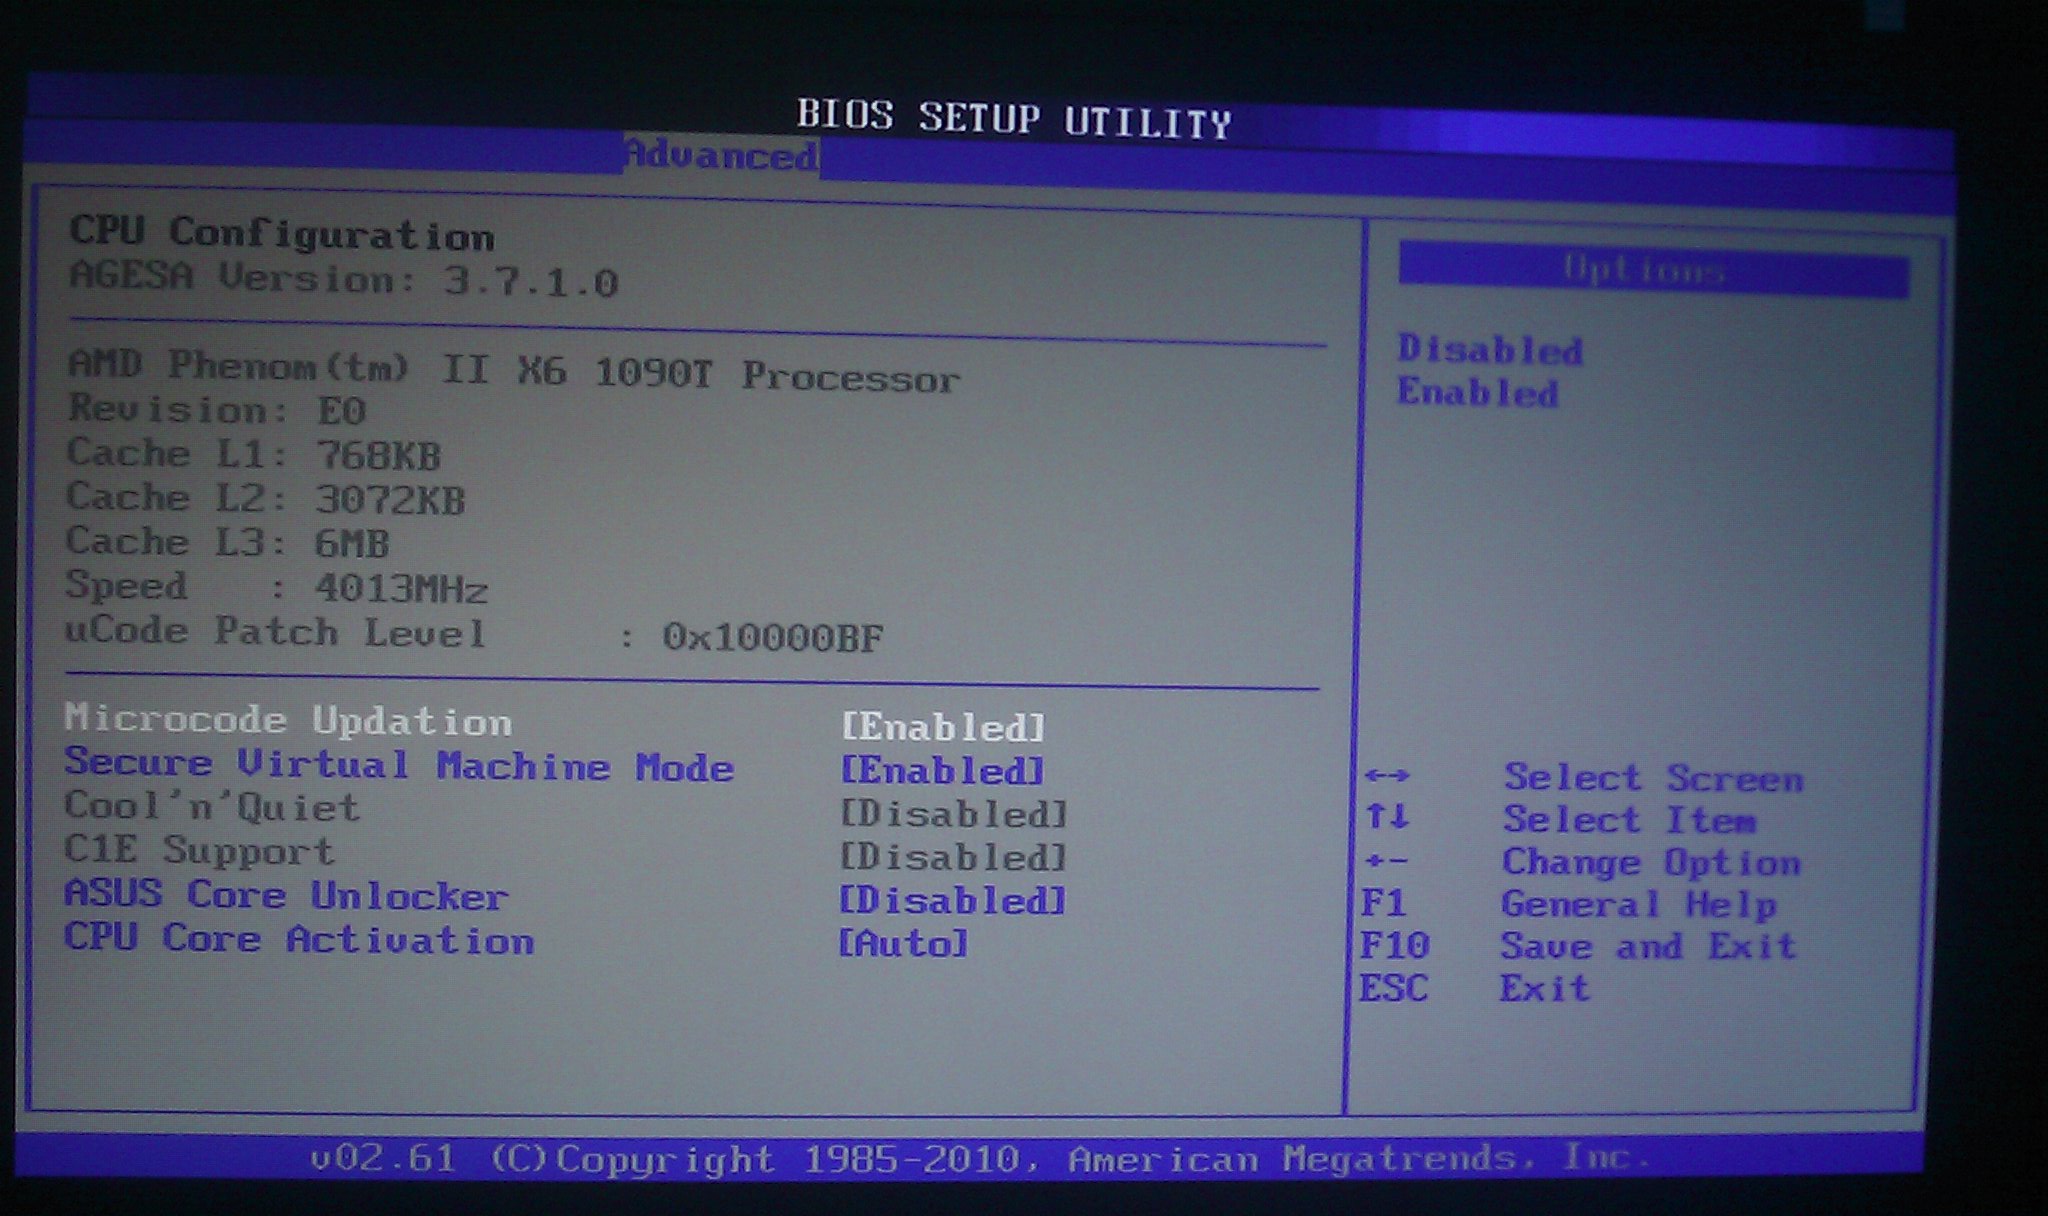Click the F1 General Help entry
Image resolution: width=2048 pixels, height=1216 pixels.
click(1569, 904)
